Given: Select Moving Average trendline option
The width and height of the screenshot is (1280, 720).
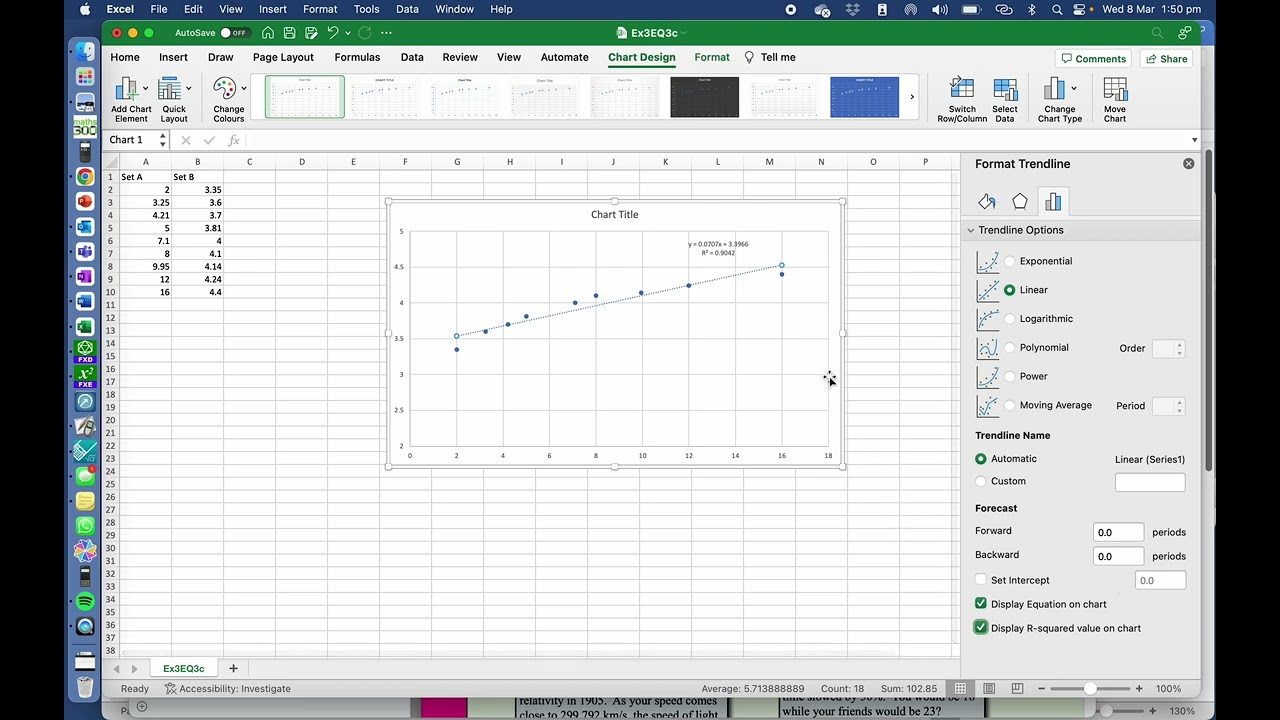Looking at the screenshot, I should click(1009, 405).
